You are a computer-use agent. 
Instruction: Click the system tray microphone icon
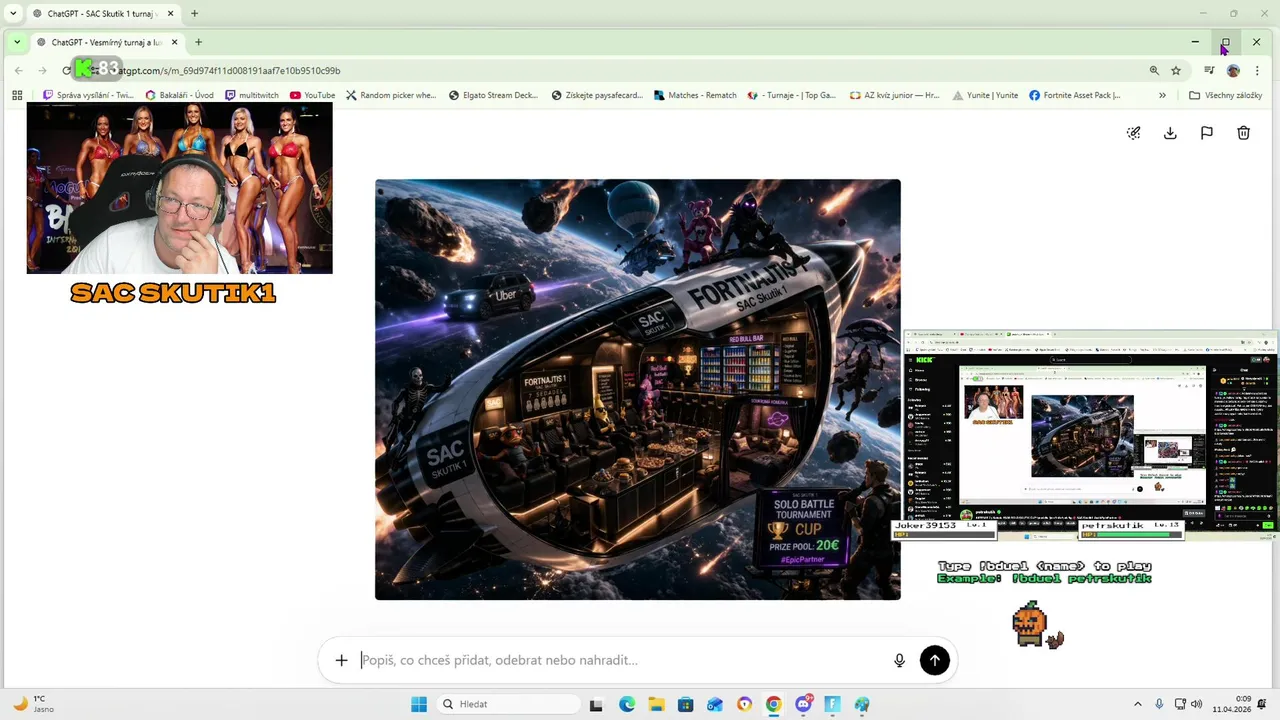click(1159, 704)
